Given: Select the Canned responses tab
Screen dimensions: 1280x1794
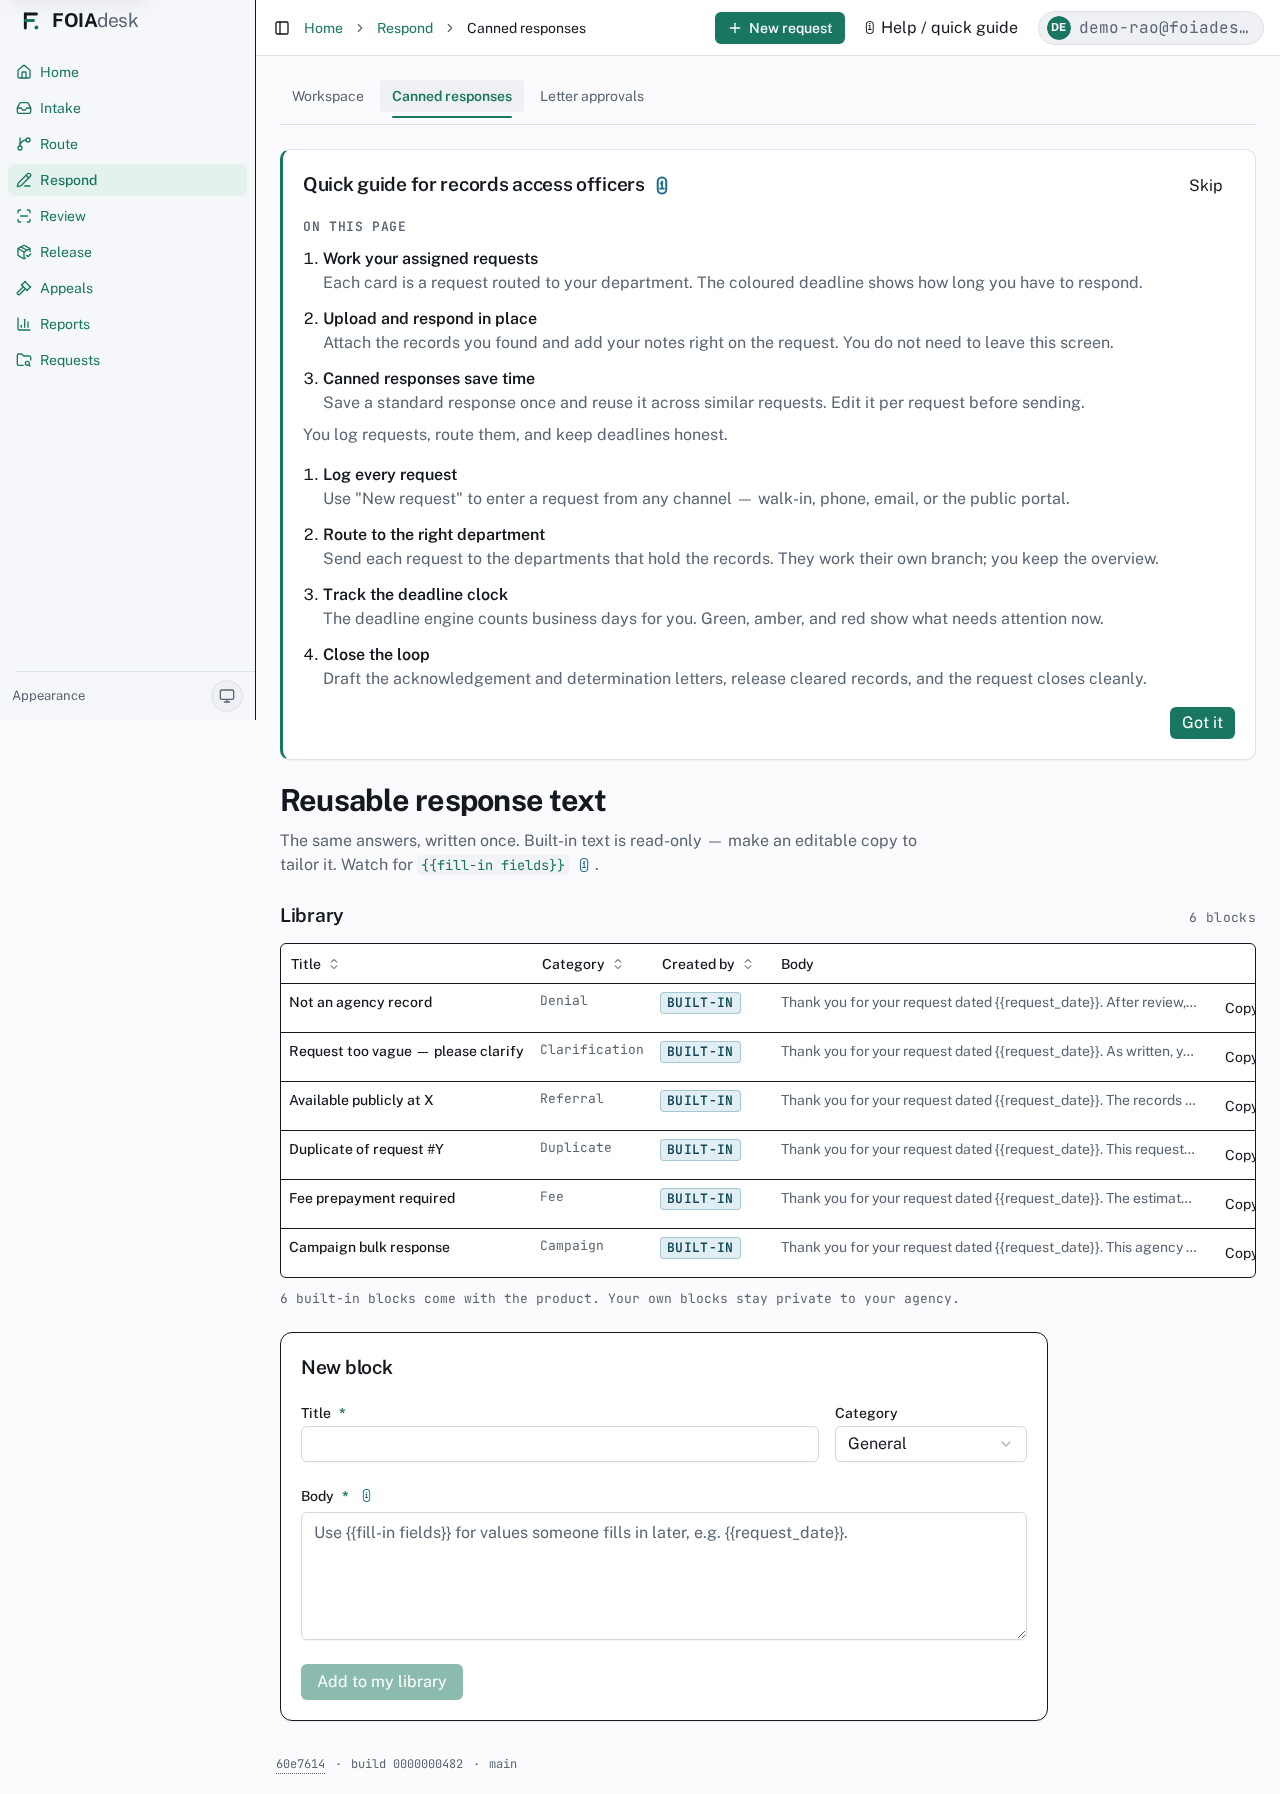Looking at the screenshot, I should pyautogui.click(x=452, y=97).
